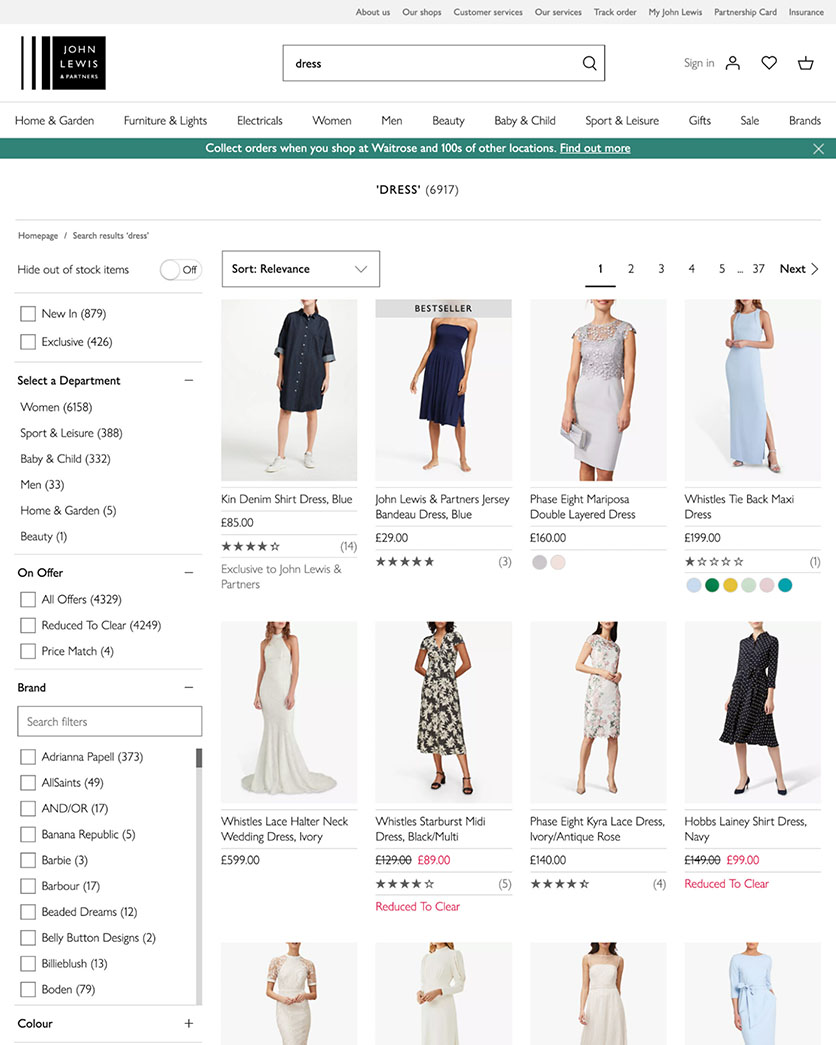Click the wishlist heart icon
This screenshot has width=836, height=1045.
768,62
